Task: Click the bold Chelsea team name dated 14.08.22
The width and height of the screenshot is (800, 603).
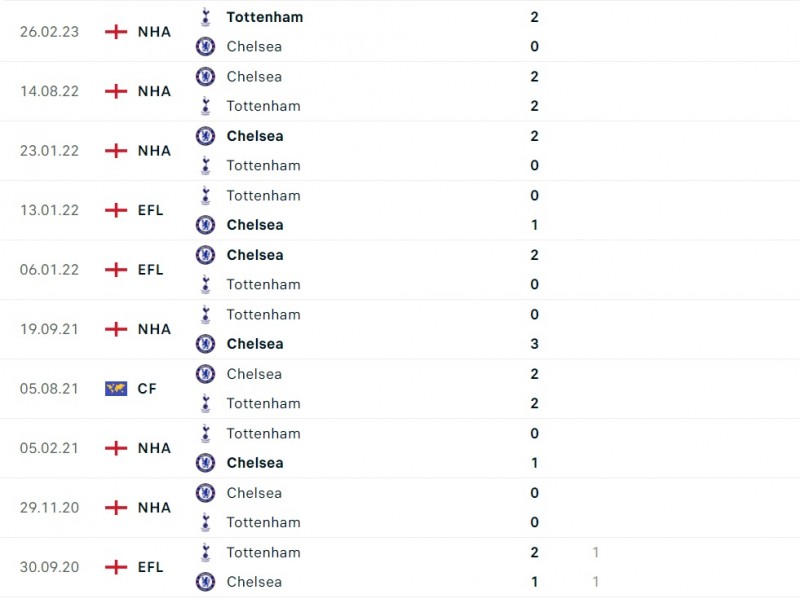Action: pyautogui.click(x=254, y=76)
